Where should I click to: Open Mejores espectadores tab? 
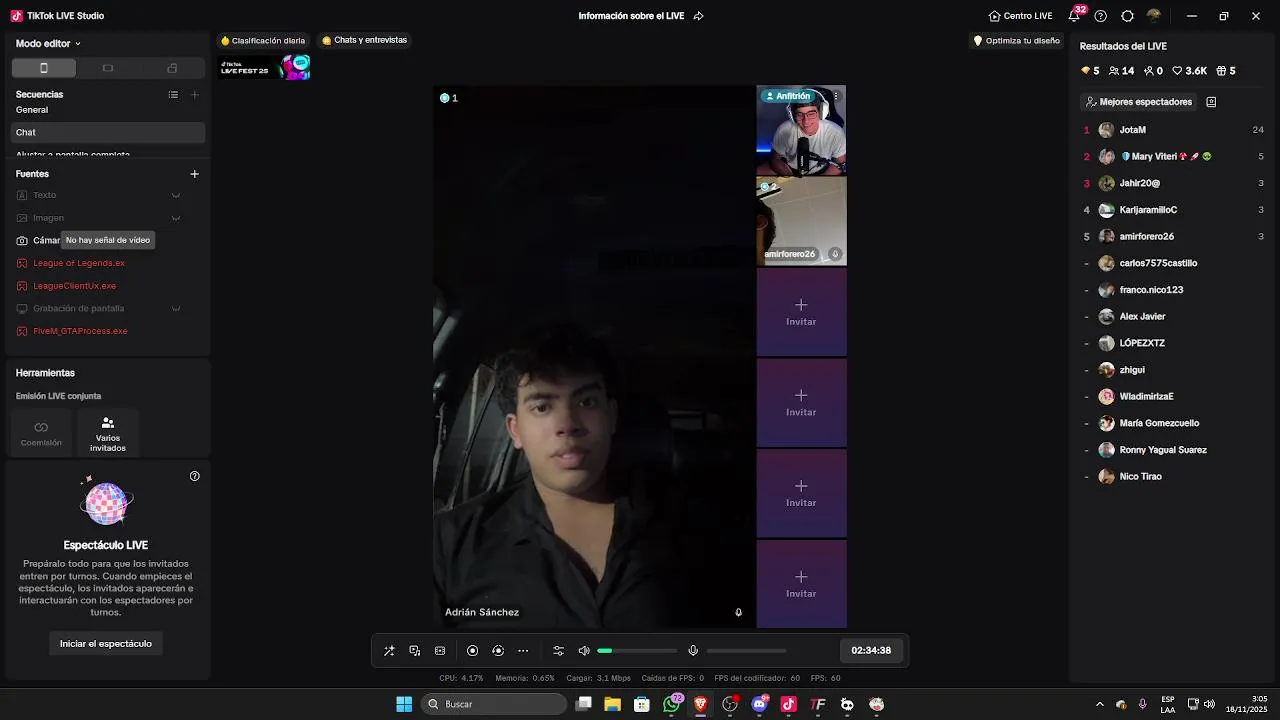pos(1139,102)
